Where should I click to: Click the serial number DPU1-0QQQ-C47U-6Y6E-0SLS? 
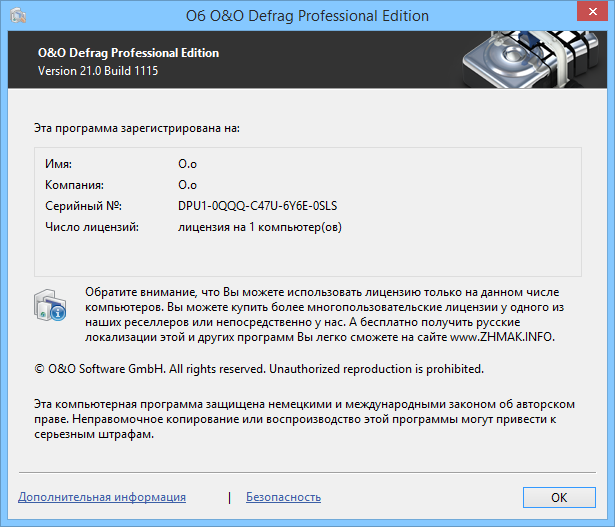click(x=257, y=206)
